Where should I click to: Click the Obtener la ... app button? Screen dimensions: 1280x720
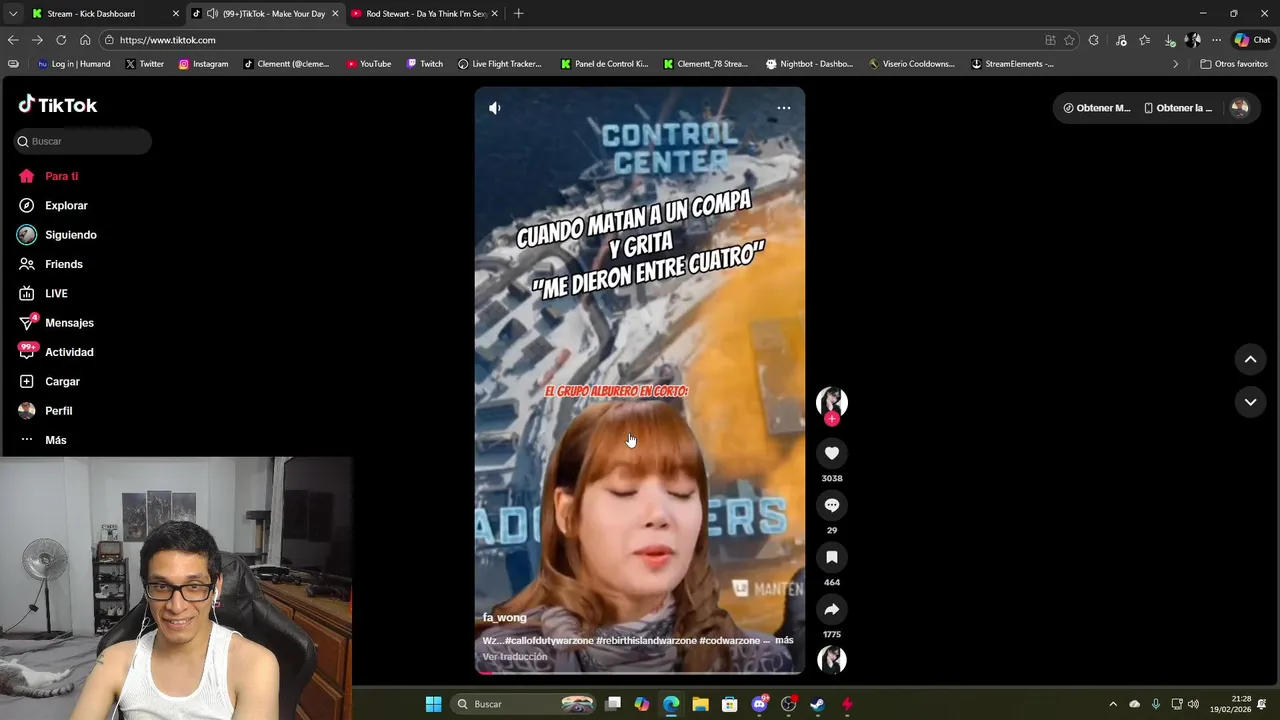tap(1178, 108)
